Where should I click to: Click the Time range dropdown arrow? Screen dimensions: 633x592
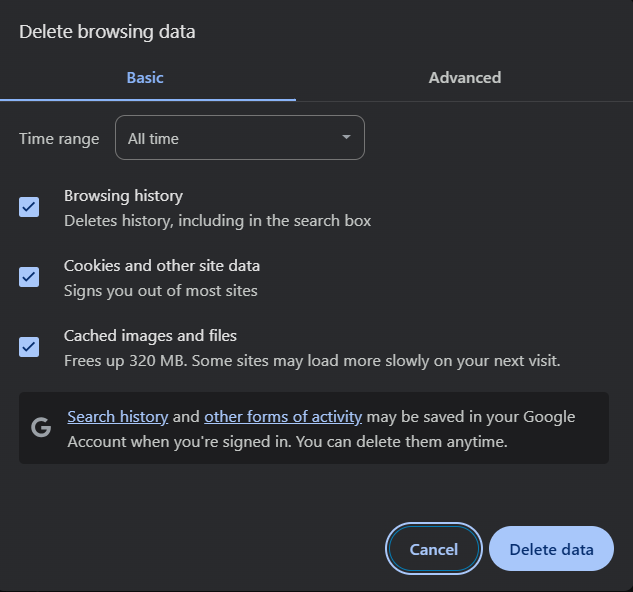(346, 137)
